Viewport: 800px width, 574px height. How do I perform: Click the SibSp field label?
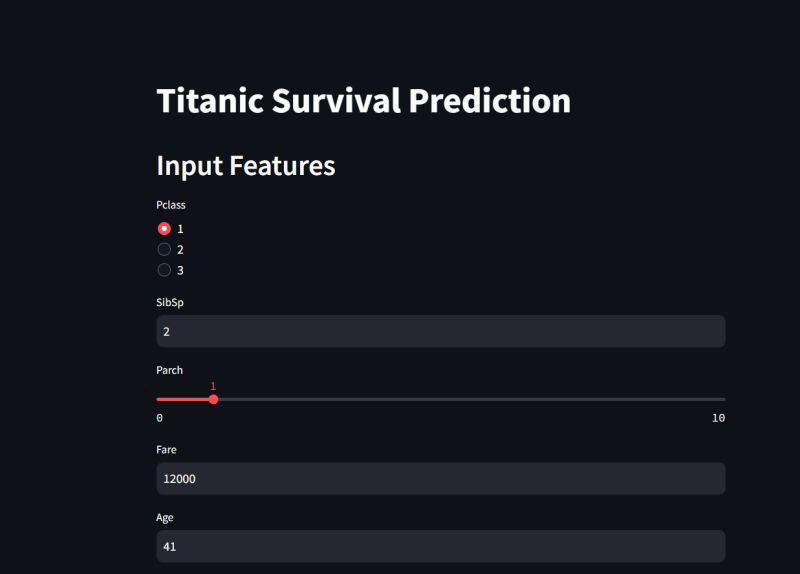click(x=170, y=303)
